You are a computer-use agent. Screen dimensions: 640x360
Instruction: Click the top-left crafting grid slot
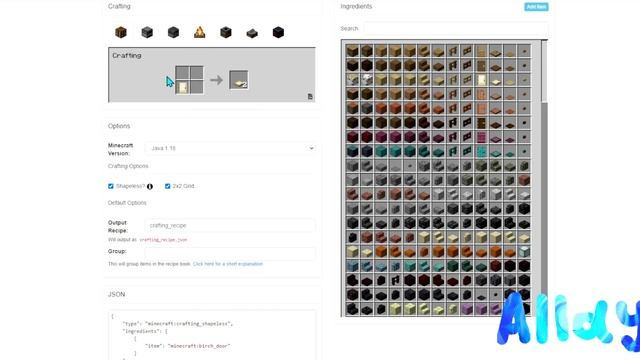click(x=182, y=73)
